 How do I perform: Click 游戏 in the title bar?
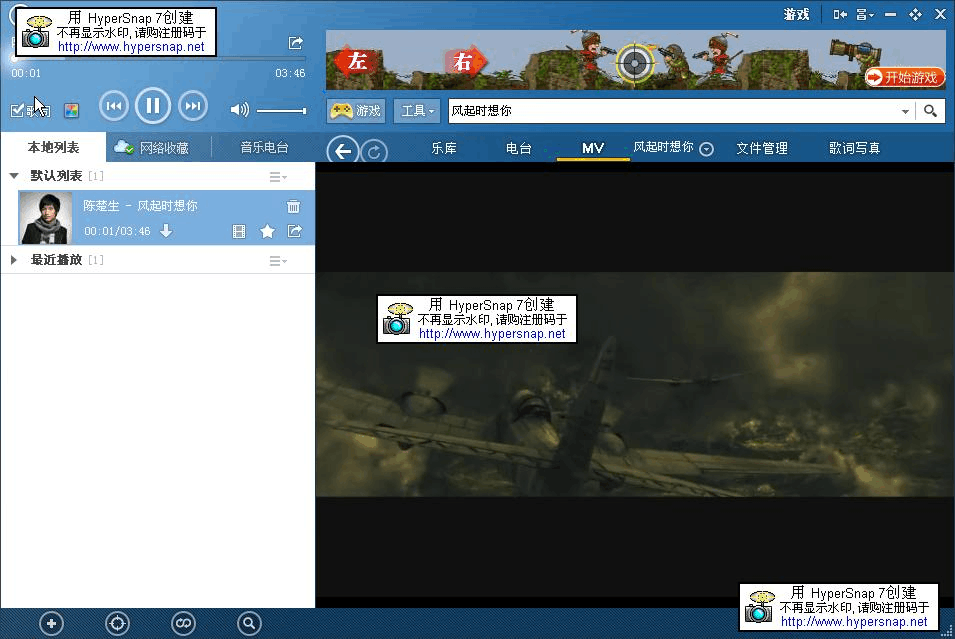point(796,14)
